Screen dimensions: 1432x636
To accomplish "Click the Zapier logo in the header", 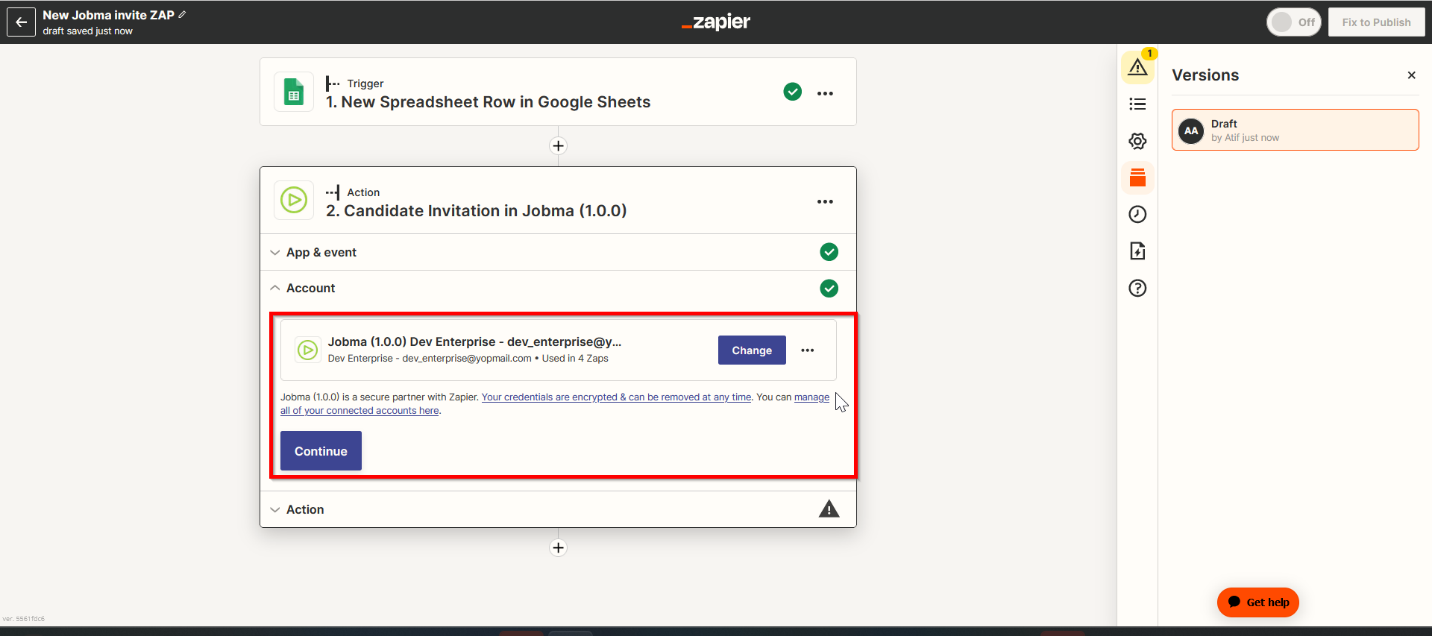I will [715, 22].
